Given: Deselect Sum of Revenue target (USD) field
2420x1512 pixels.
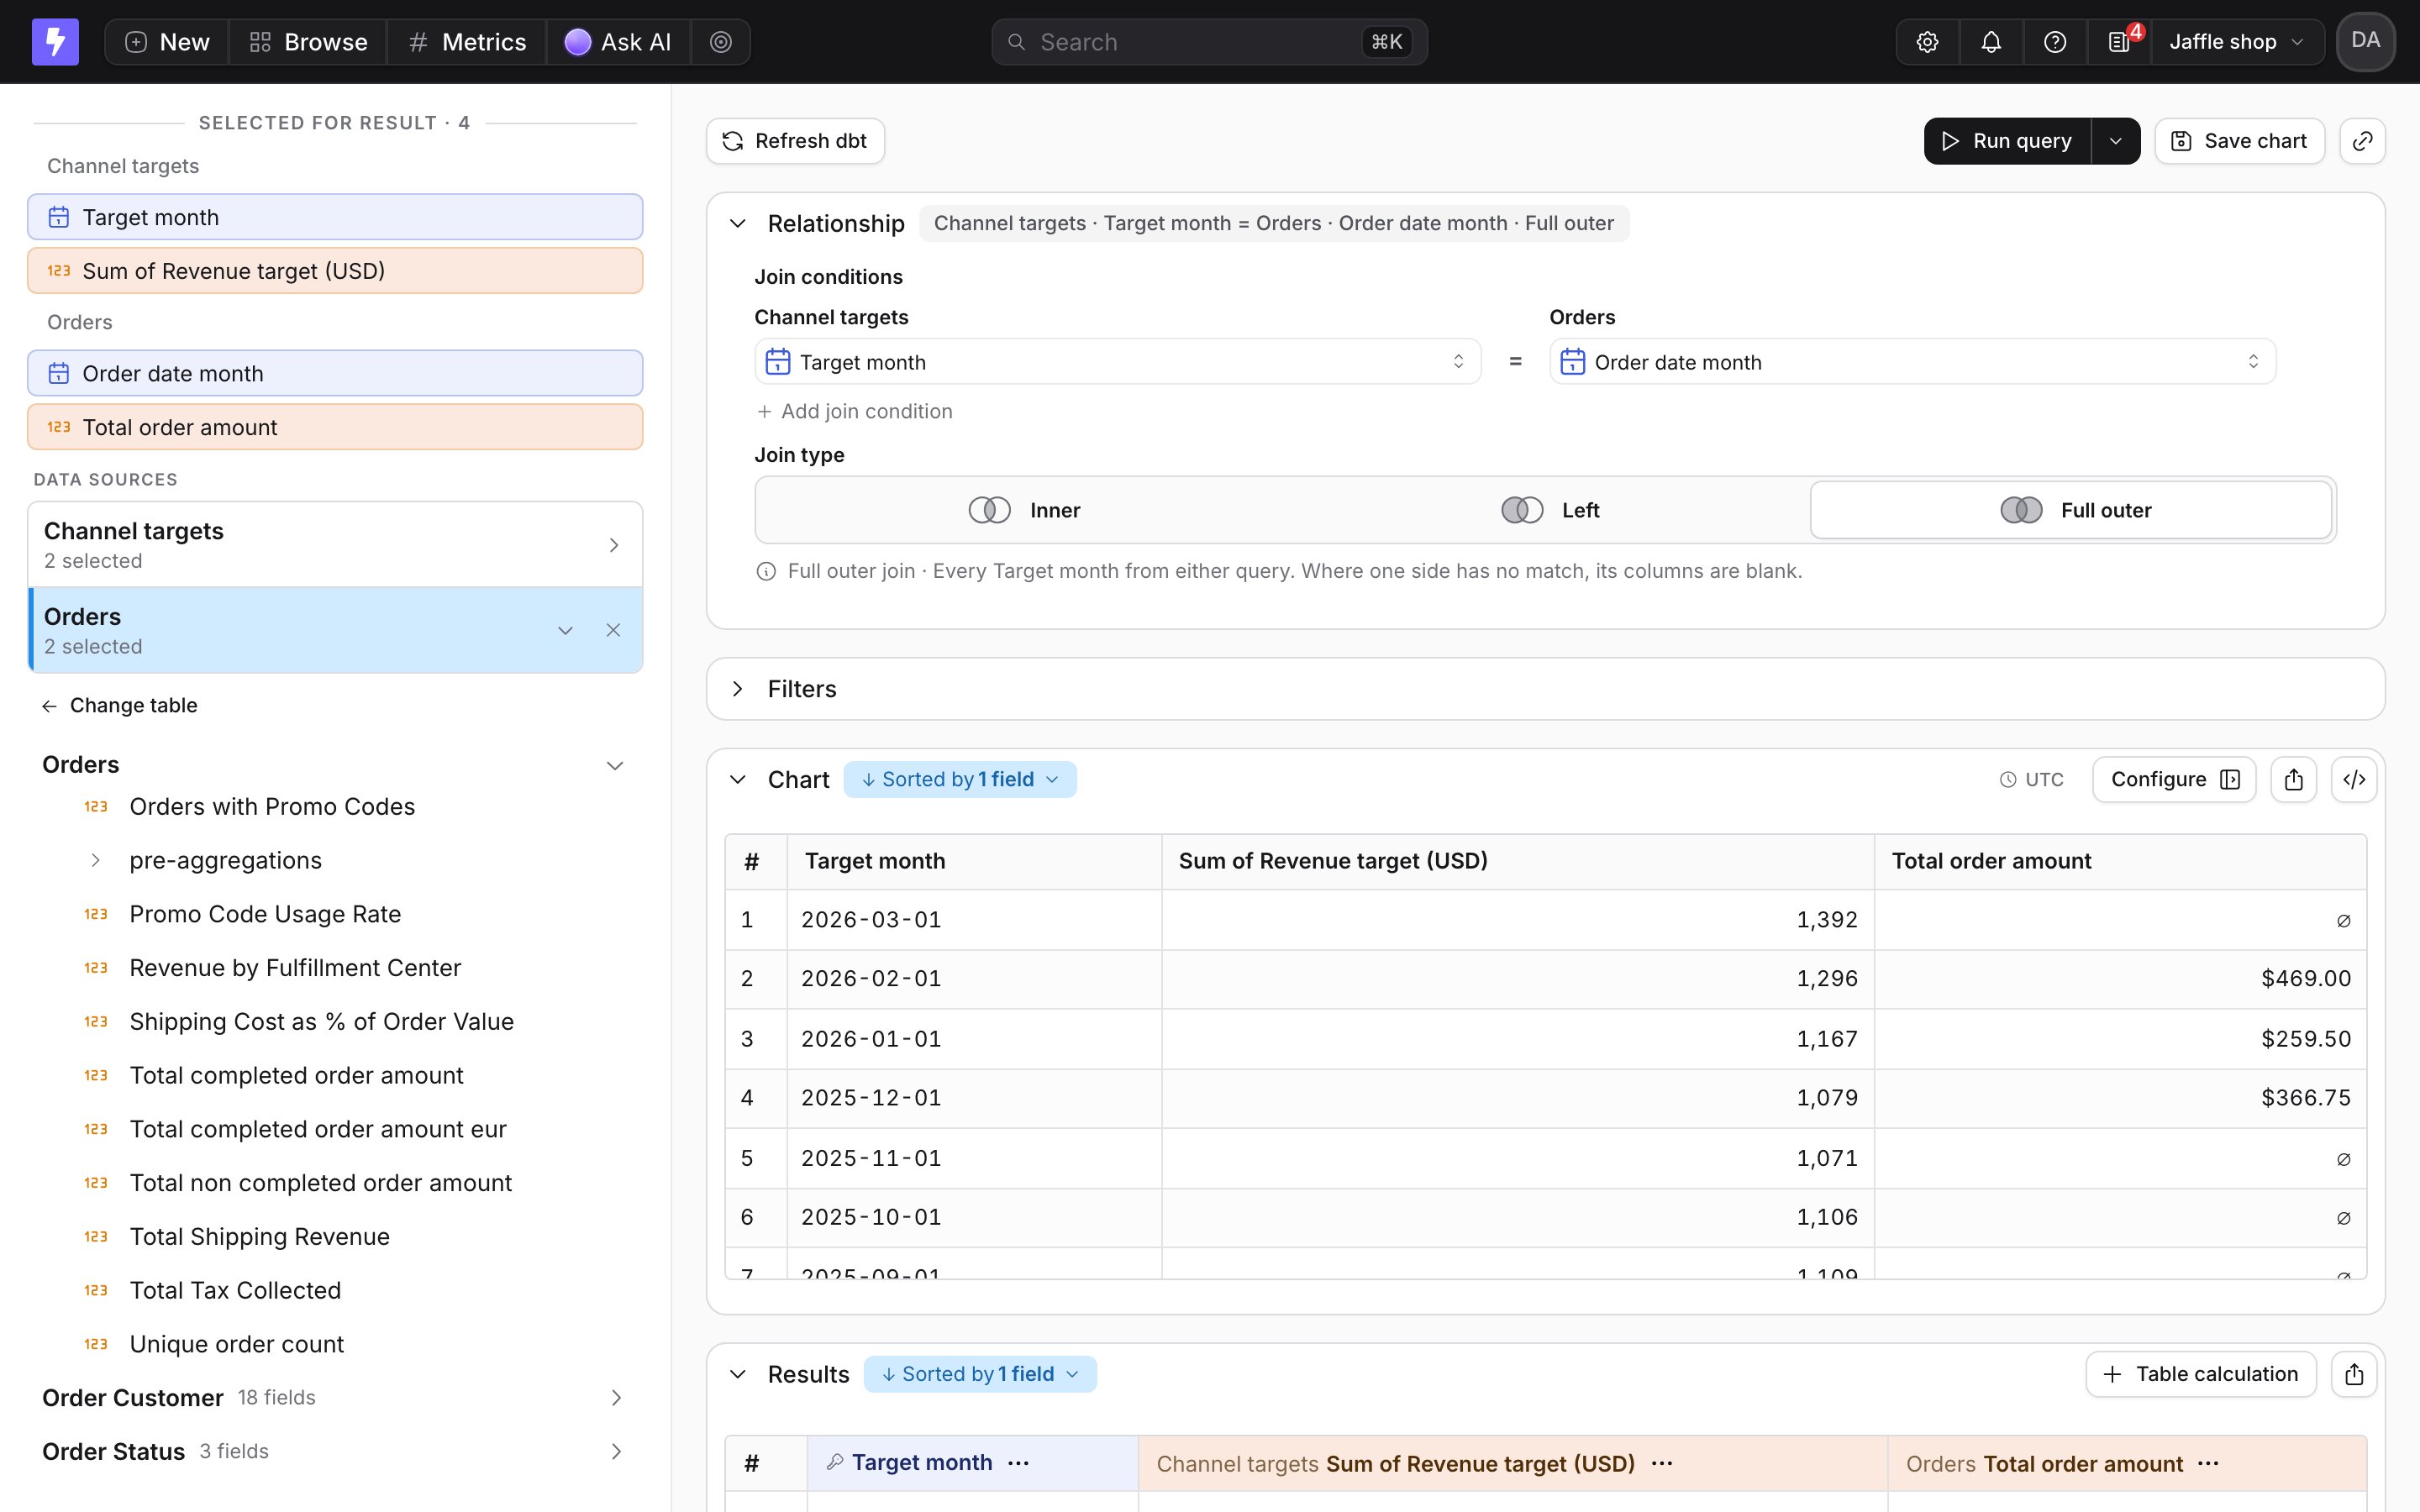Looking at the screenshot, I should click(x=335, y=271).
